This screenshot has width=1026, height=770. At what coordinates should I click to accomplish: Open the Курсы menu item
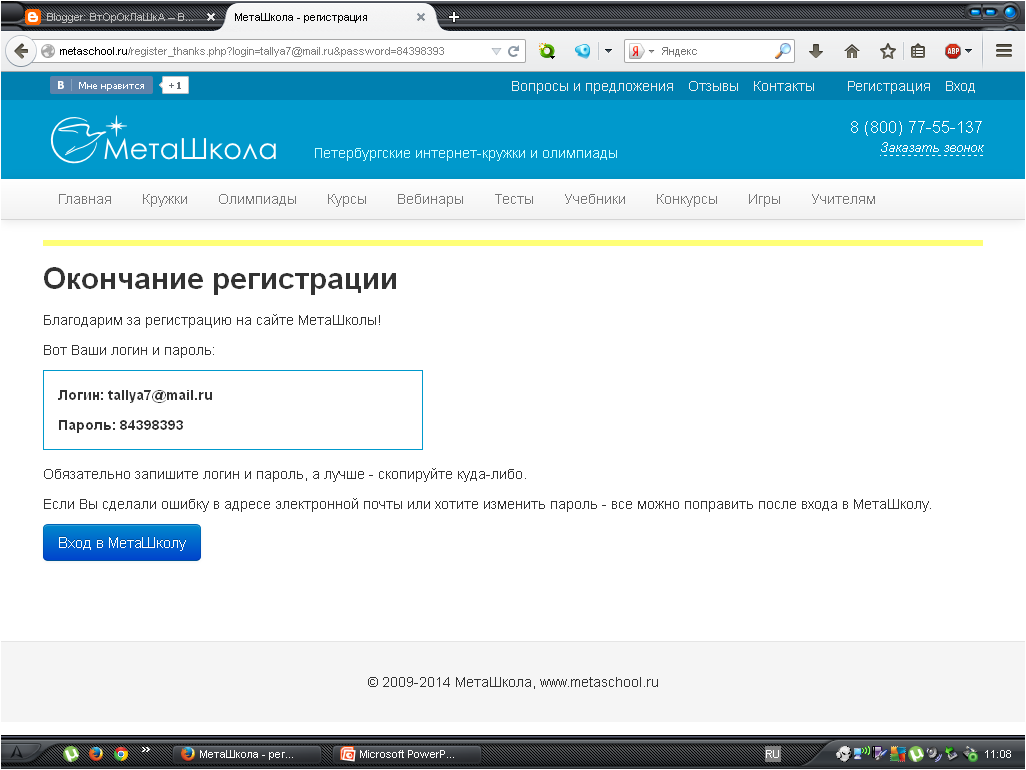click(x=347, y=199)
